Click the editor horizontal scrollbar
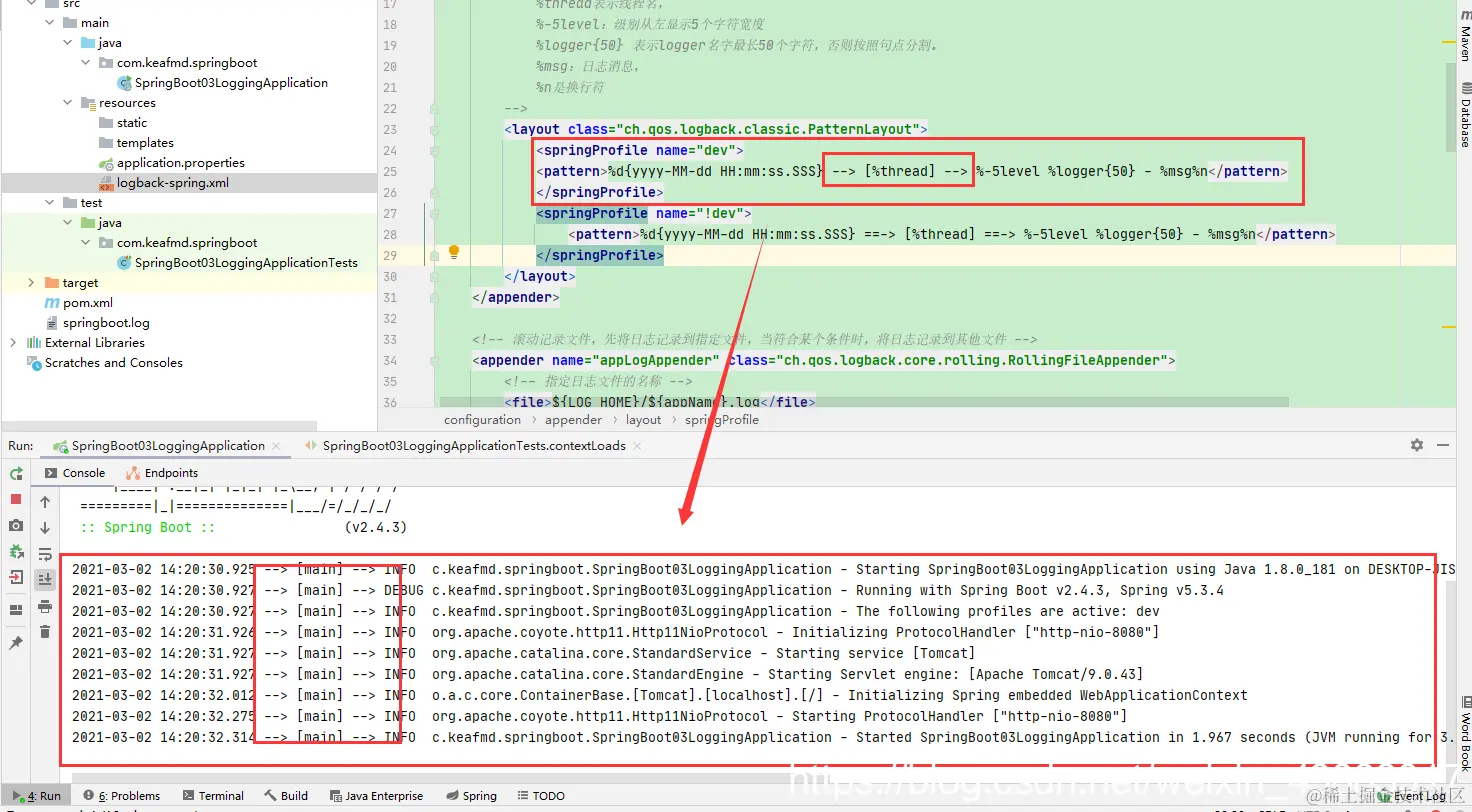 click(x=864, y=403)
